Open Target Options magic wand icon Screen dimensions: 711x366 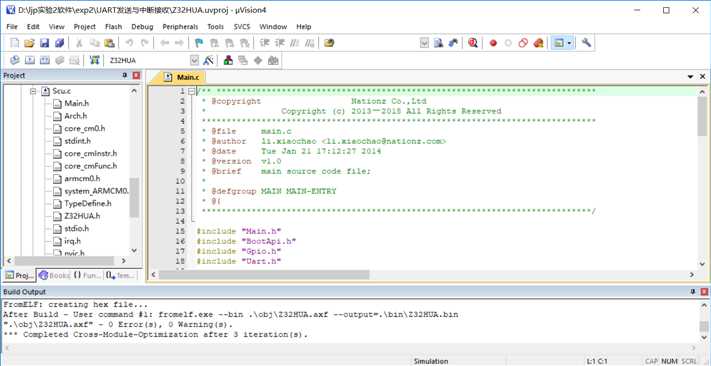tap(208, 60)
